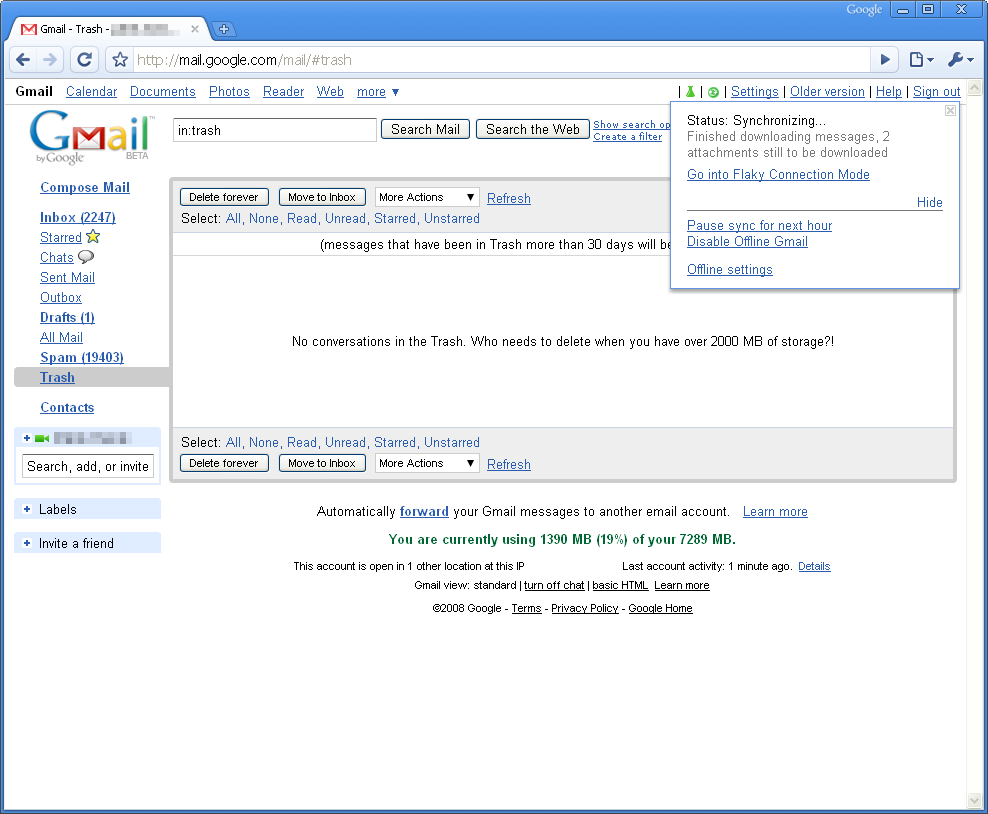Click the Sign out link

tap(936, 92)
